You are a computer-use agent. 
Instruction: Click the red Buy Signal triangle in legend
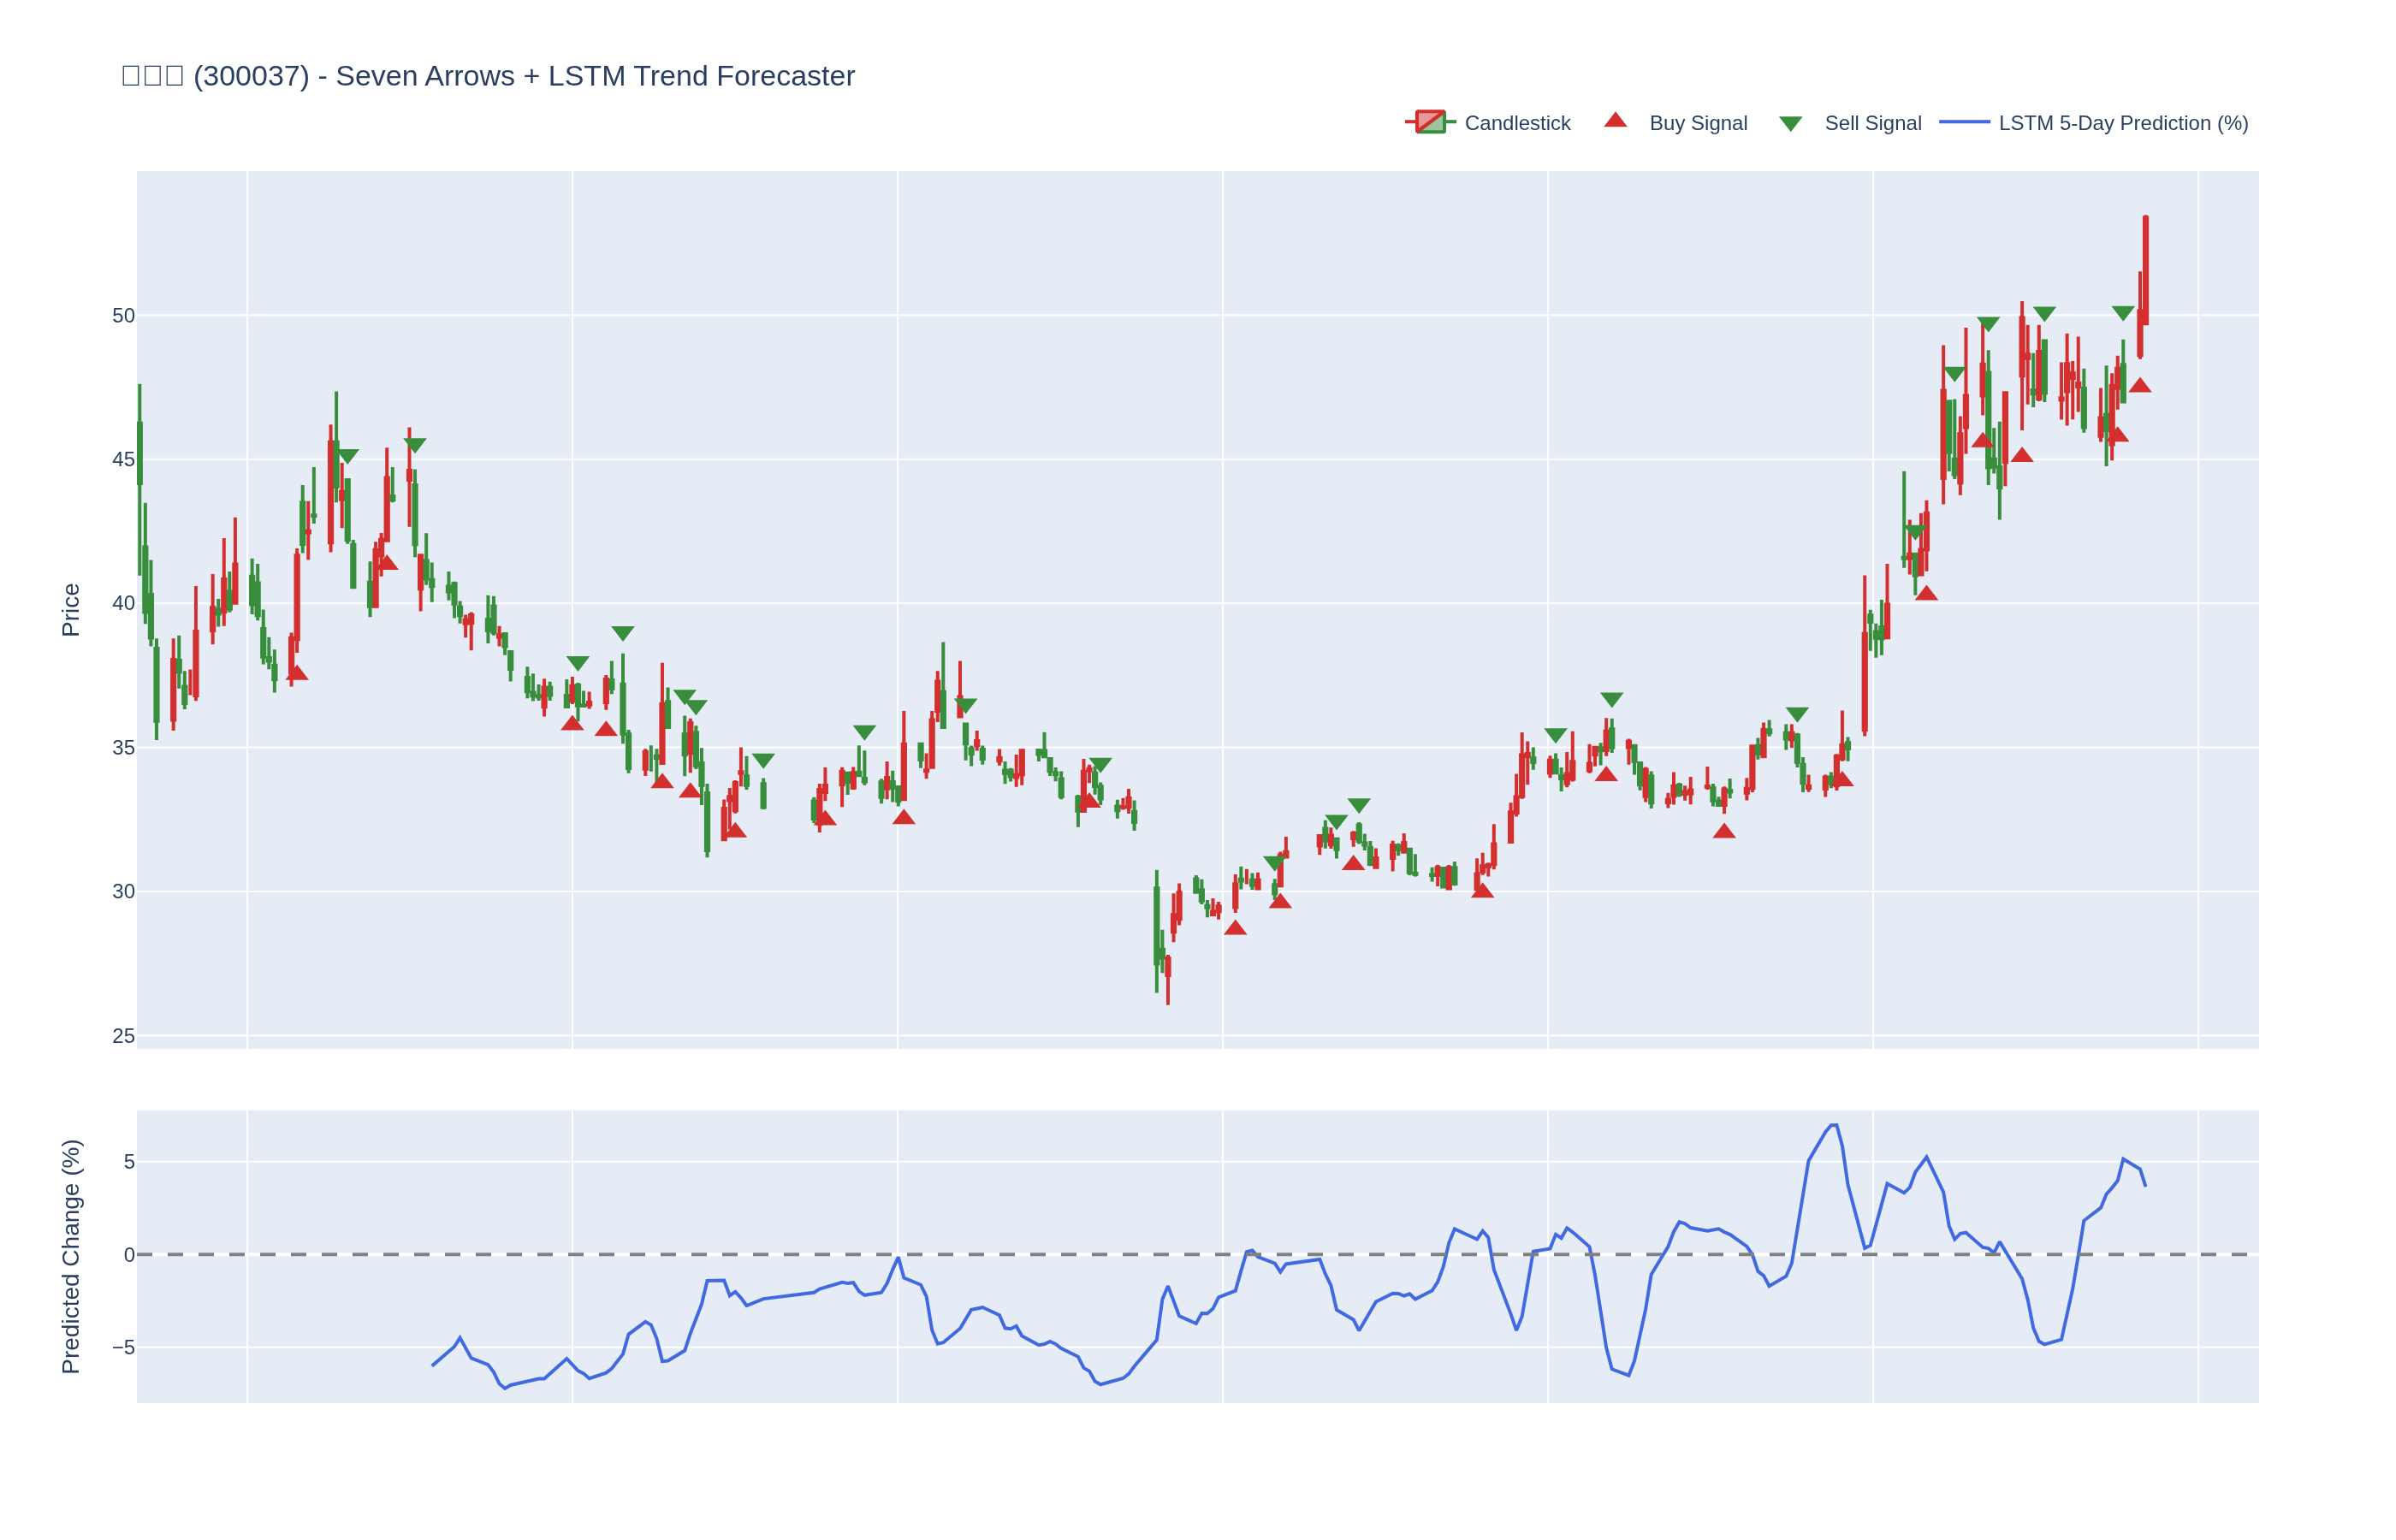coord(1615,121)
